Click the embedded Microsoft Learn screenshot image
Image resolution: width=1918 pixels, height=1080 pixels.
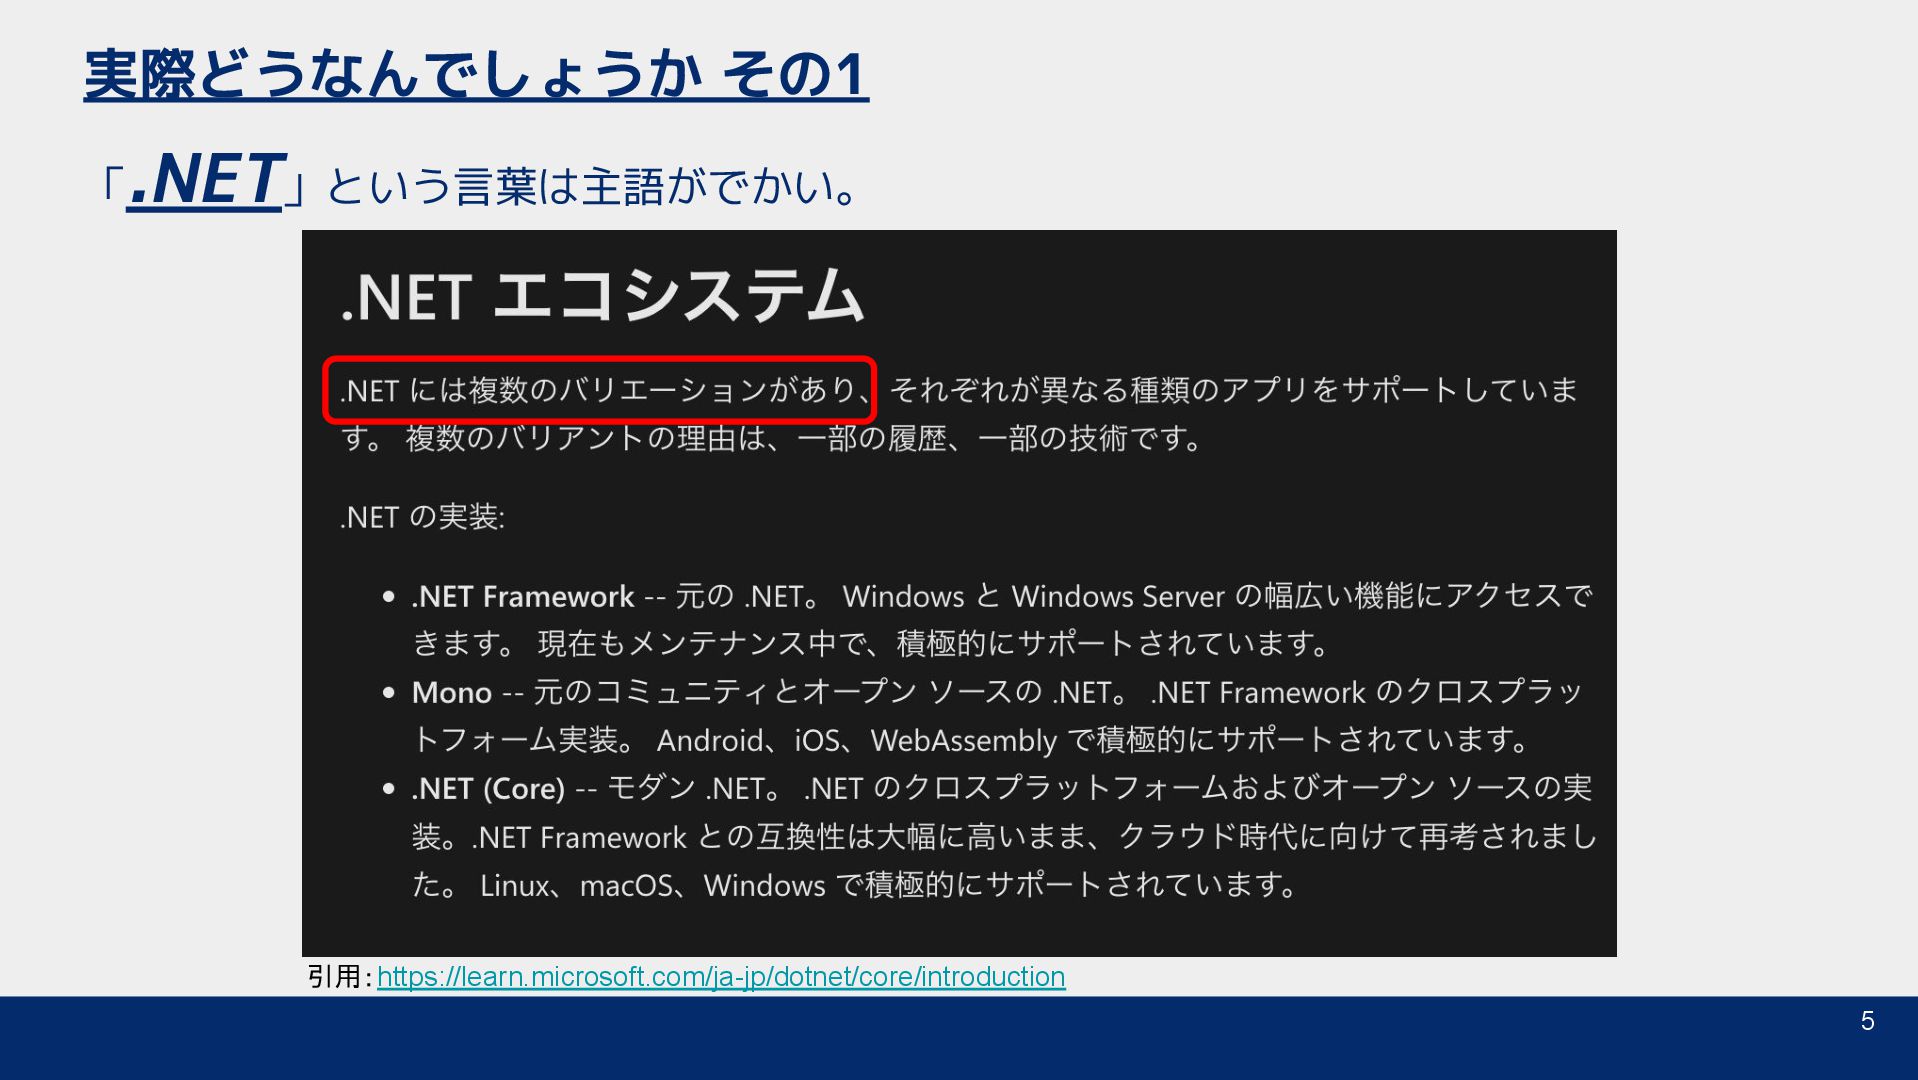pos(959,593)
